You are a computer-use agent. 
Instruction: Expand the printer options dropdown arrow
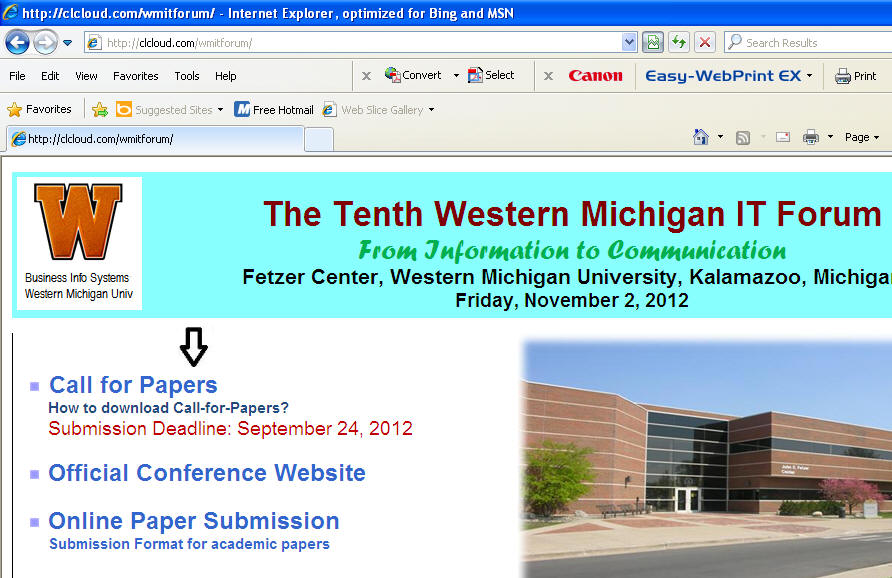830,137
